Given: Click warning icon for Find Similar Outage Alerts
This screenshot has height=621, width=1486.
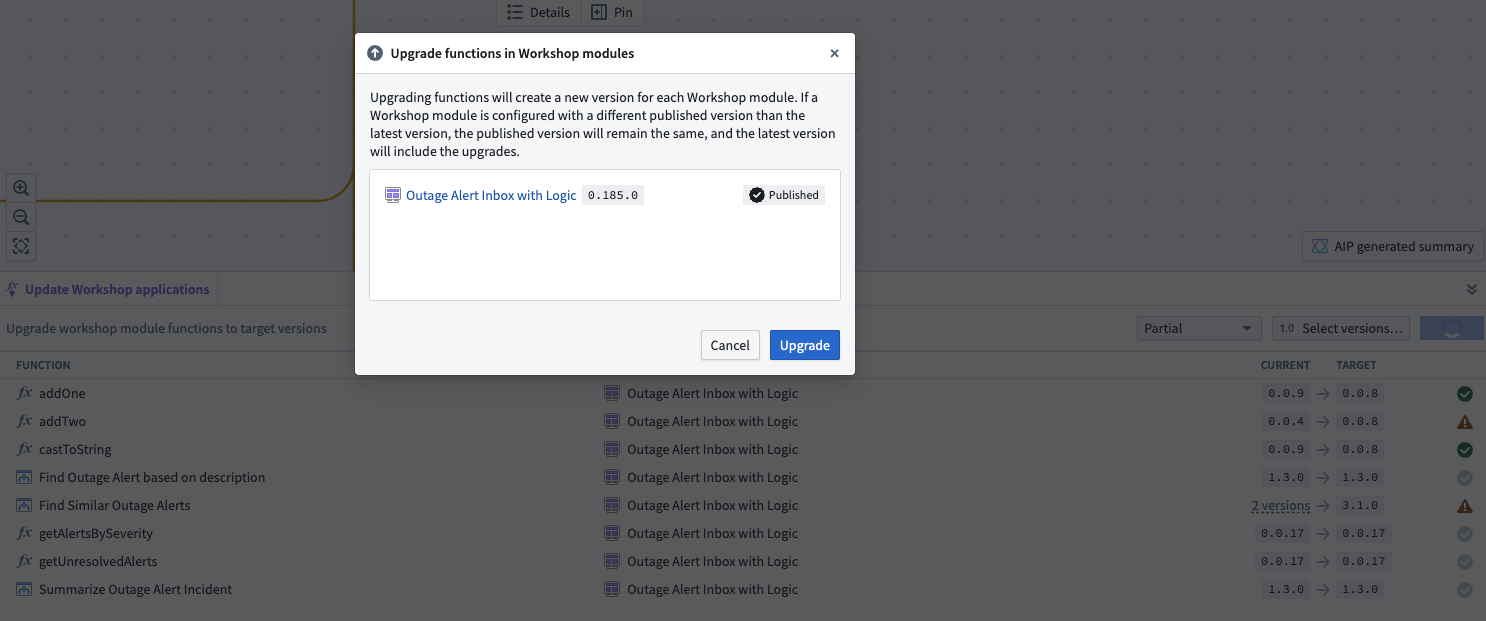Looking at the screenshot, I should tap(1464, 506).
